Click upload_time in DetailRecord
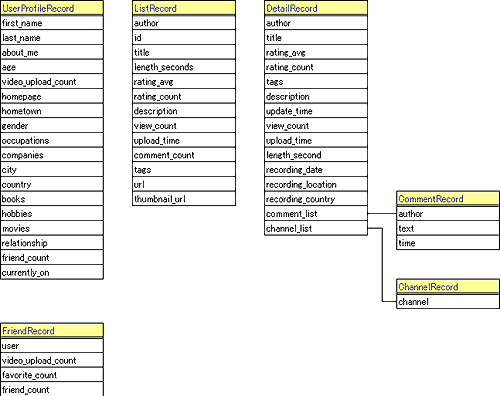 click(316, 140)
